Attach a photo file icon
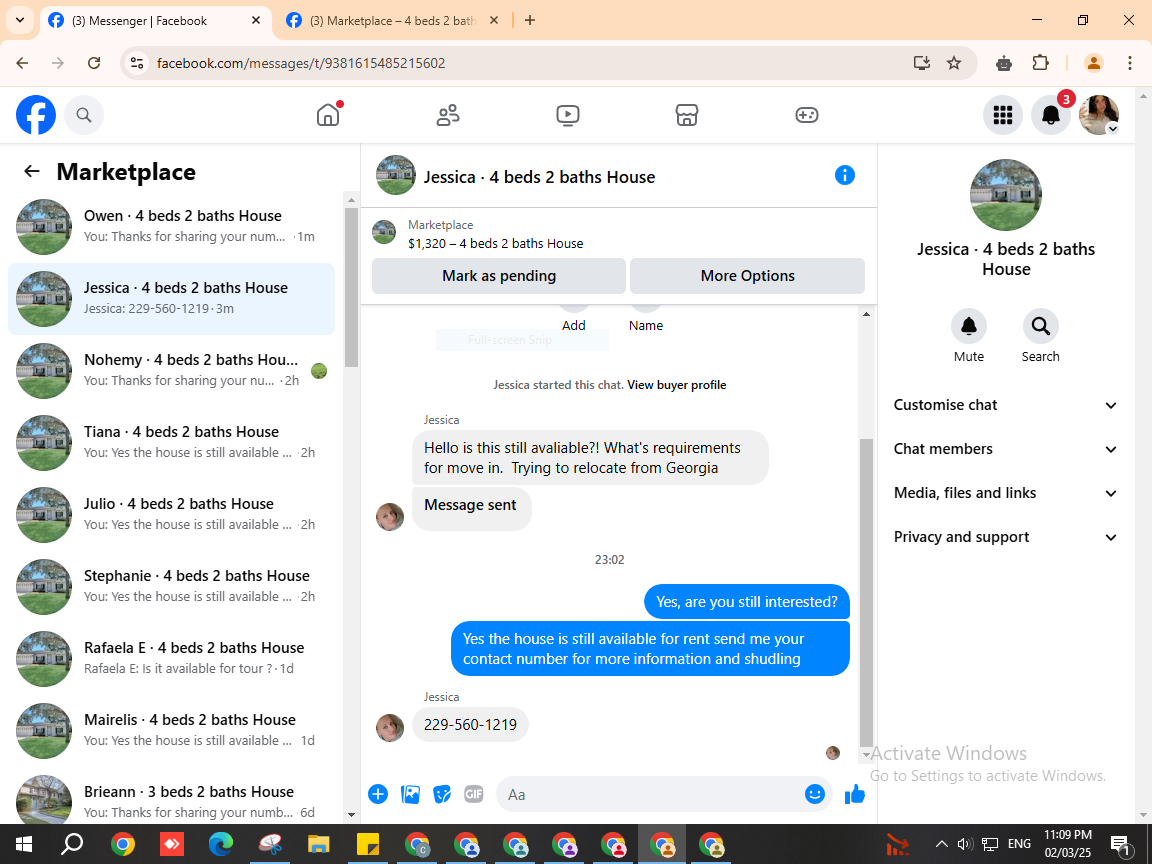 [410, 794]
